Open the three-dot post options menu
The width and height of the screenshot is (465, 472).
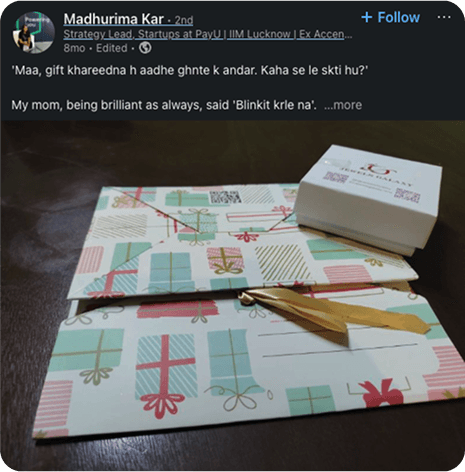coord(444,17)
